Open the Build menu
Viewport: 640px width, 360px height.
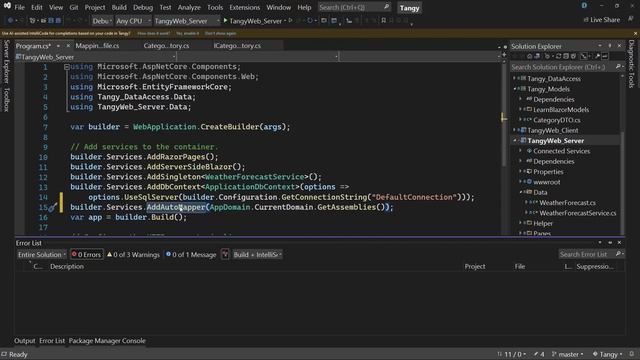[x=119, y=7]
